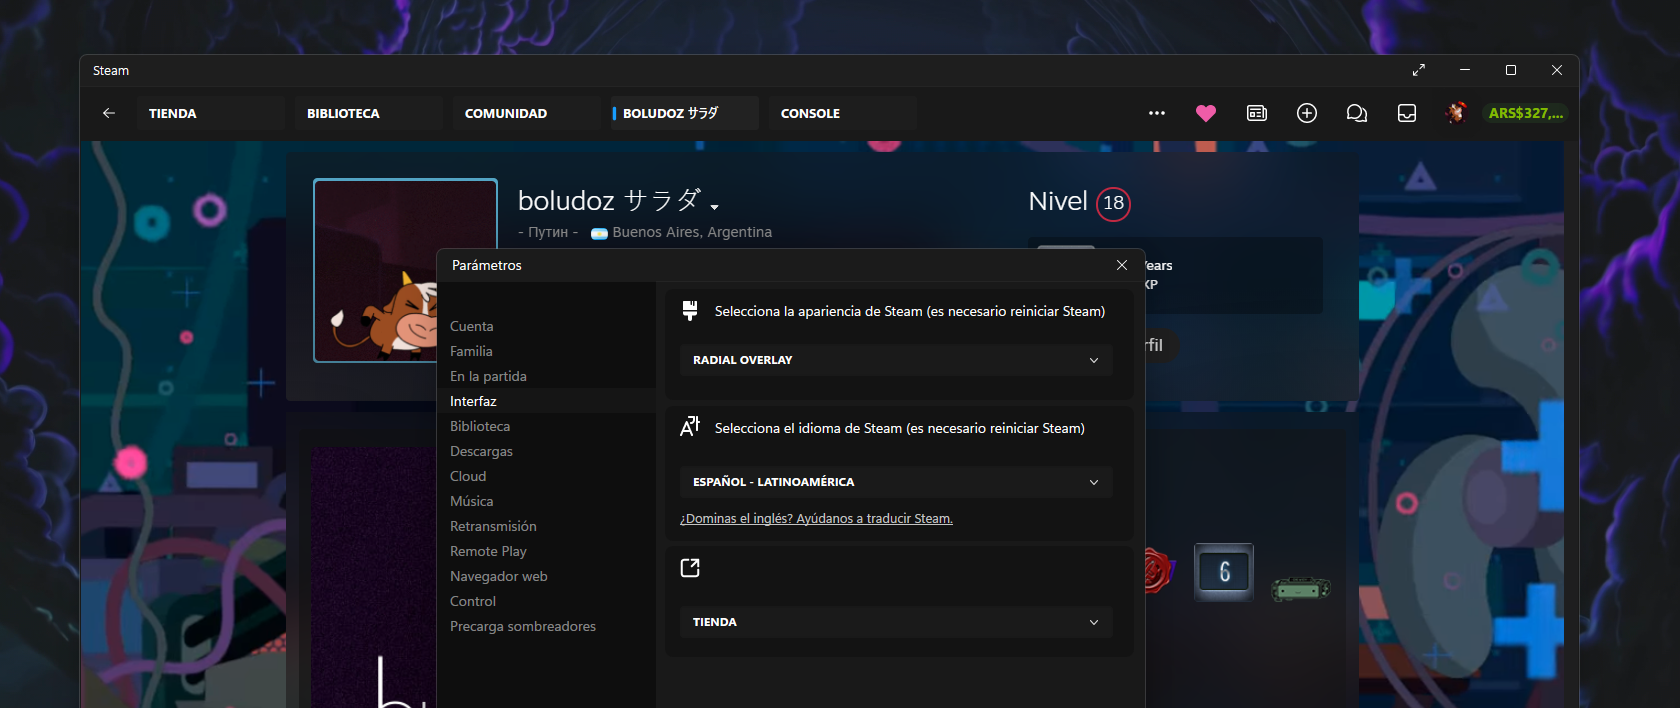Click the open-in-window icon above TIENDA dropdown

(x=690, y=568)
